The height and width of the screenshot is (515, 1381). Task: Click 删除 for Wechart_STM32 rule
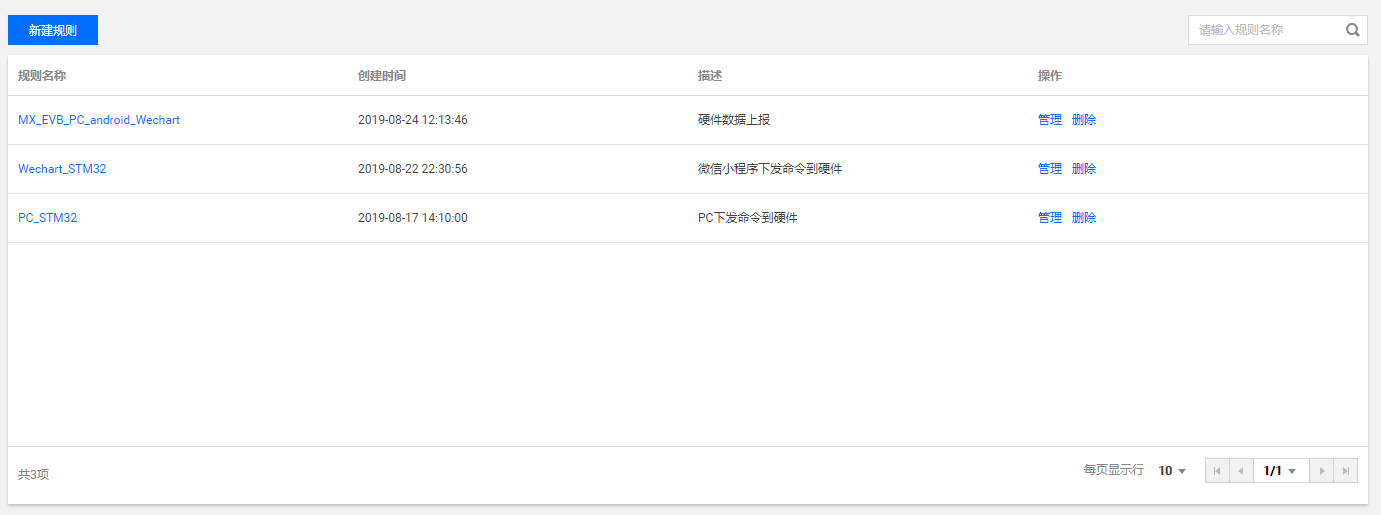point(1084,168)
